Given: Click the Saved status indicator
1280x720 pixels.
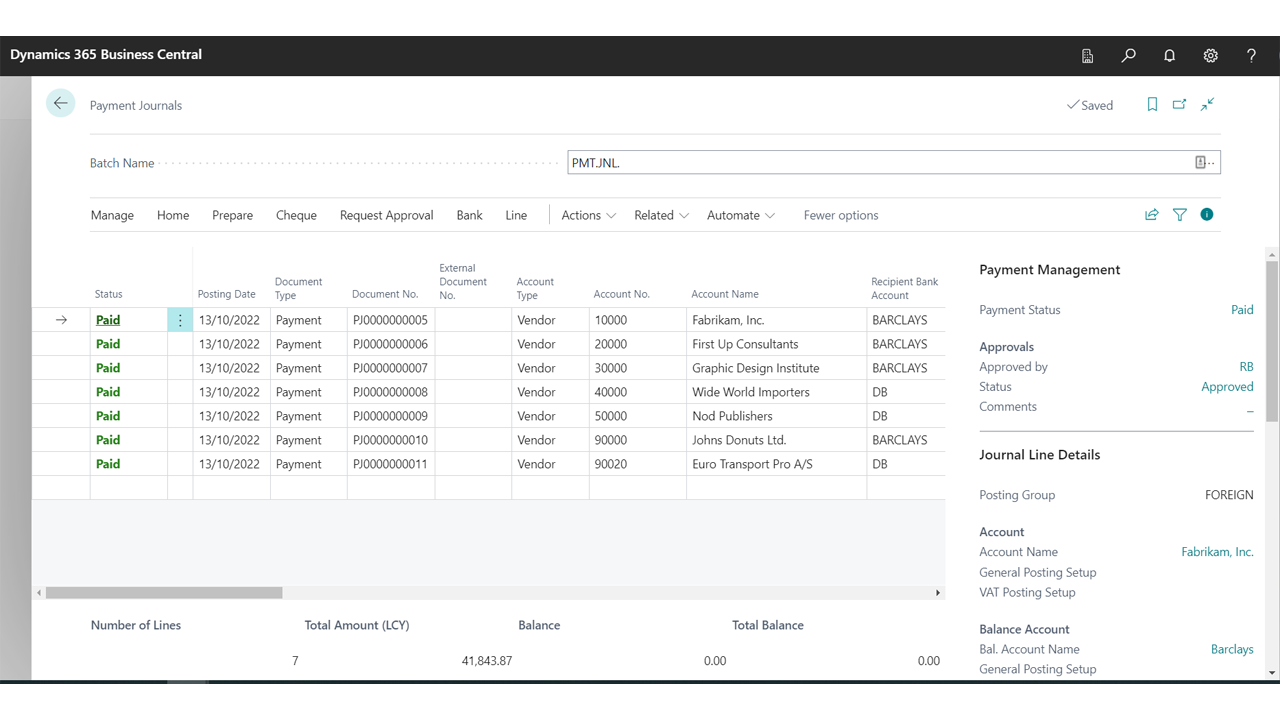Looking at the screenshot, I should 1090,105.
